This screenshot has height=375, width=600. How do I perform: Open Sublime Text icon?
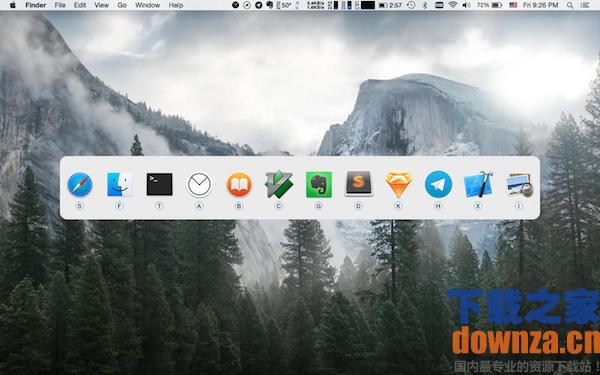[x=359, y=184]
